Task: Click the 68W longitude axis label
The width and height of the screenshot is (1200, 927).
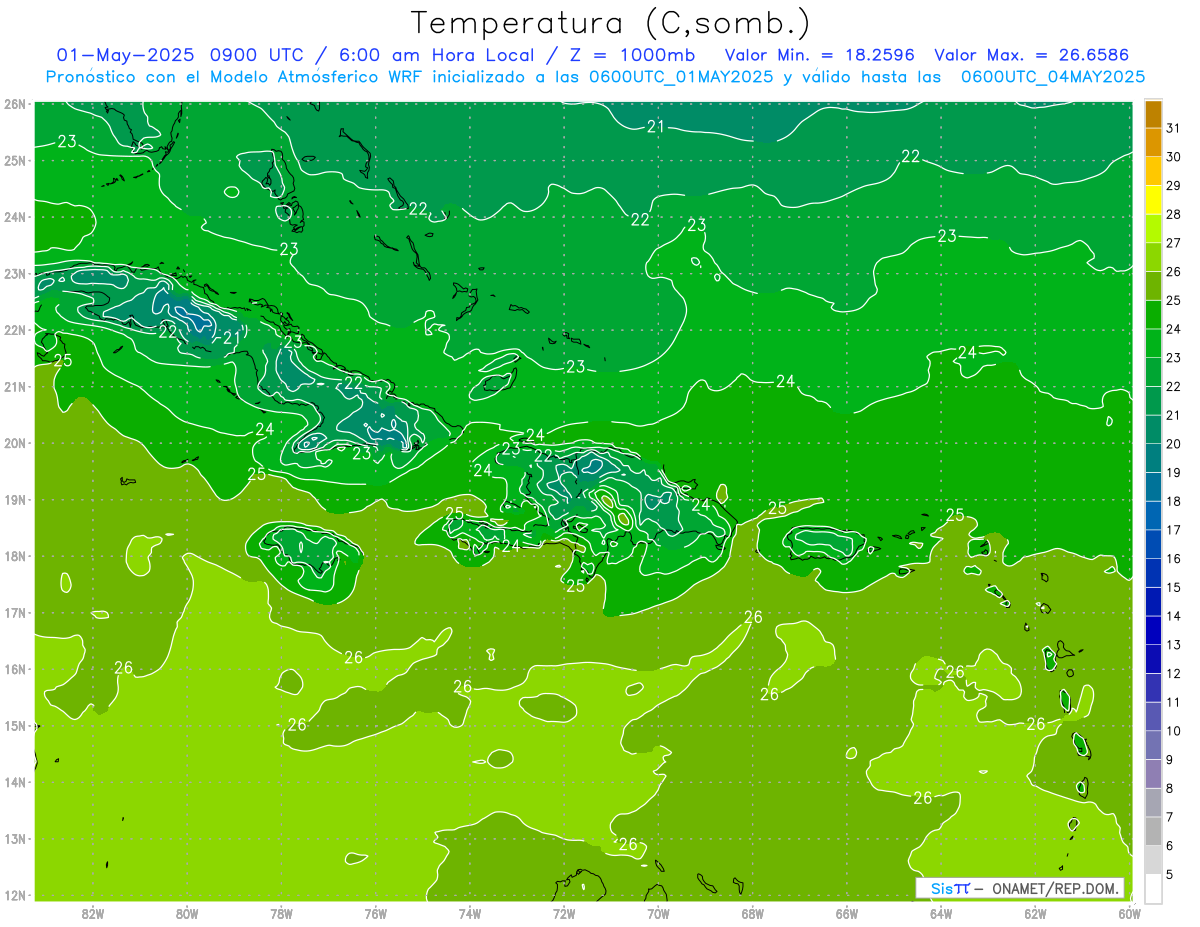Action: point(752,913)
